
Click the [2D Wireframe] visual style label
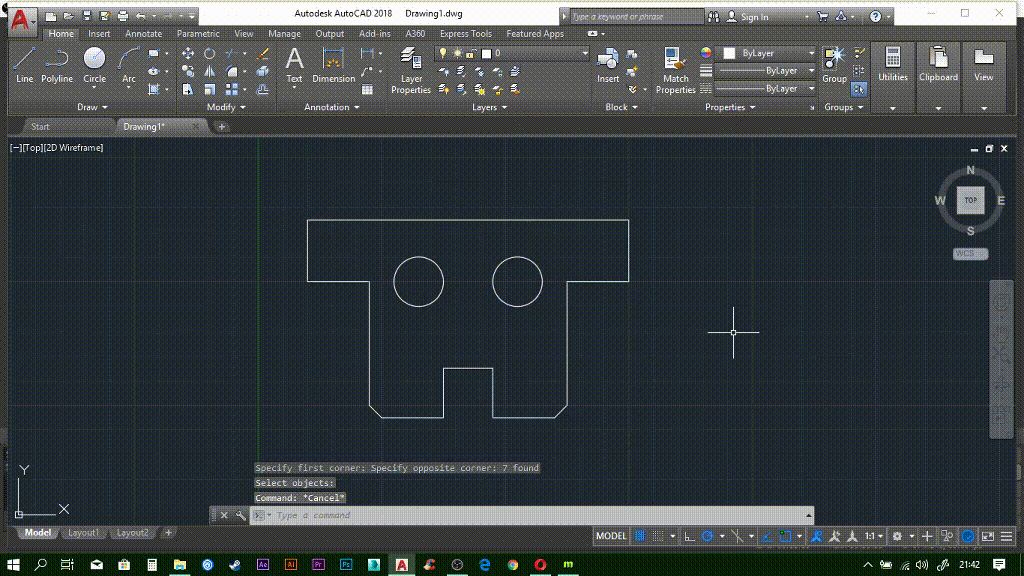(x=74, y=148)
